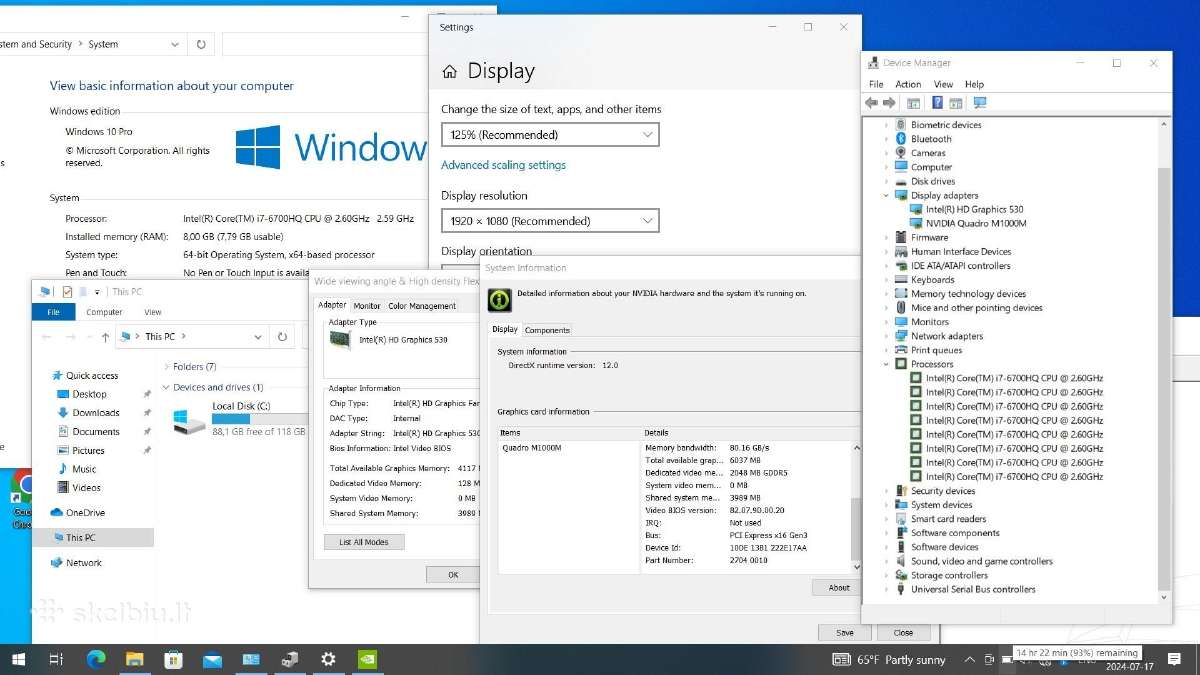
Task: Click Save in NVIDIA System Information
Action: 845,633
